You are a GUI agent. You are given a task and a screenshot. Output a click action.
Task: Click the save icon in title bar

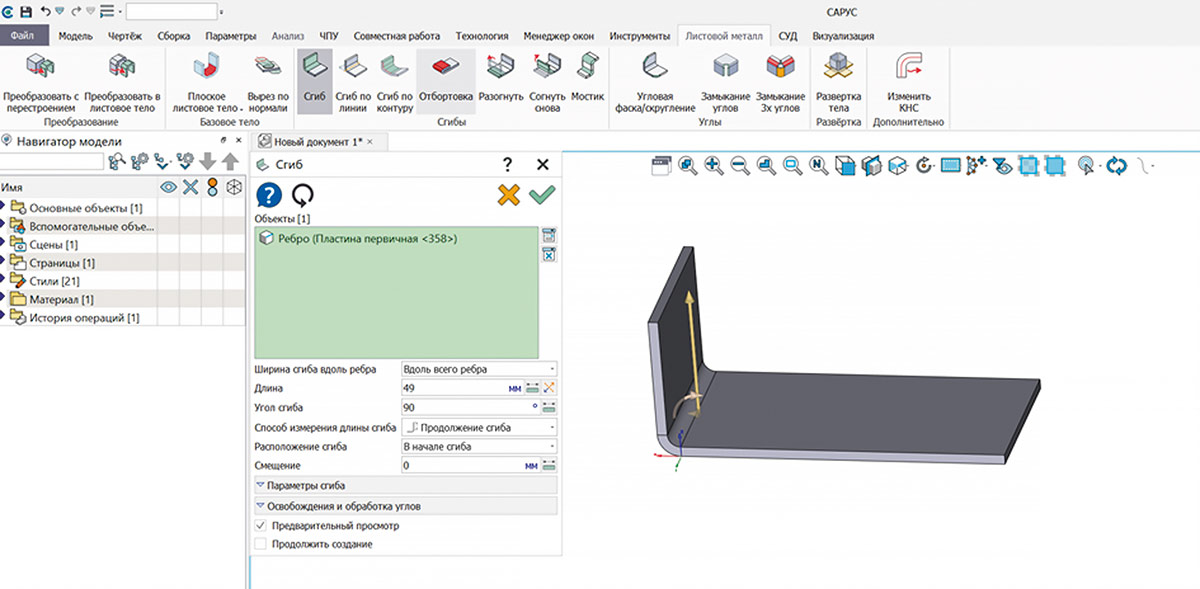[x=26, y=11]
